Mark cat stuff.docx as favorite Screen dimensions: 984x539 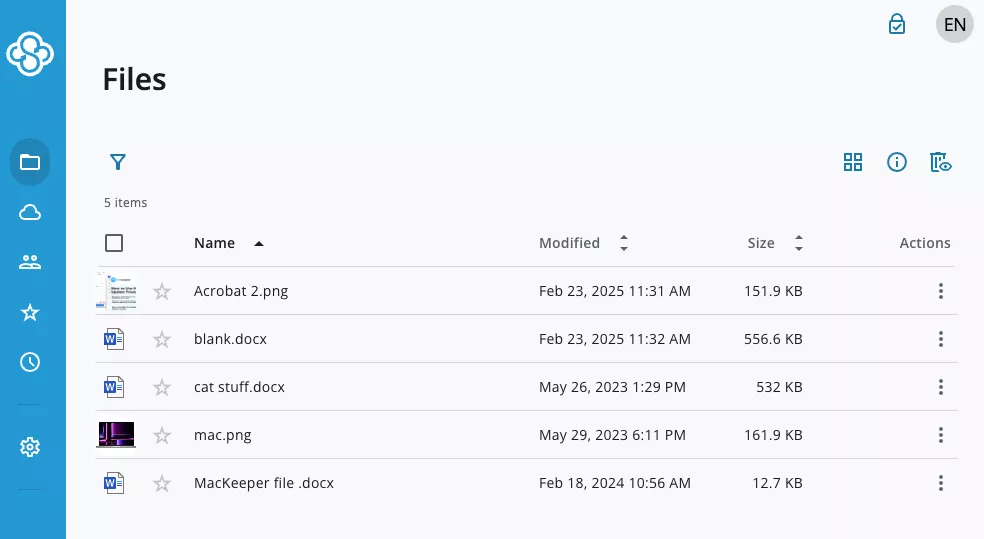(162, 387)
